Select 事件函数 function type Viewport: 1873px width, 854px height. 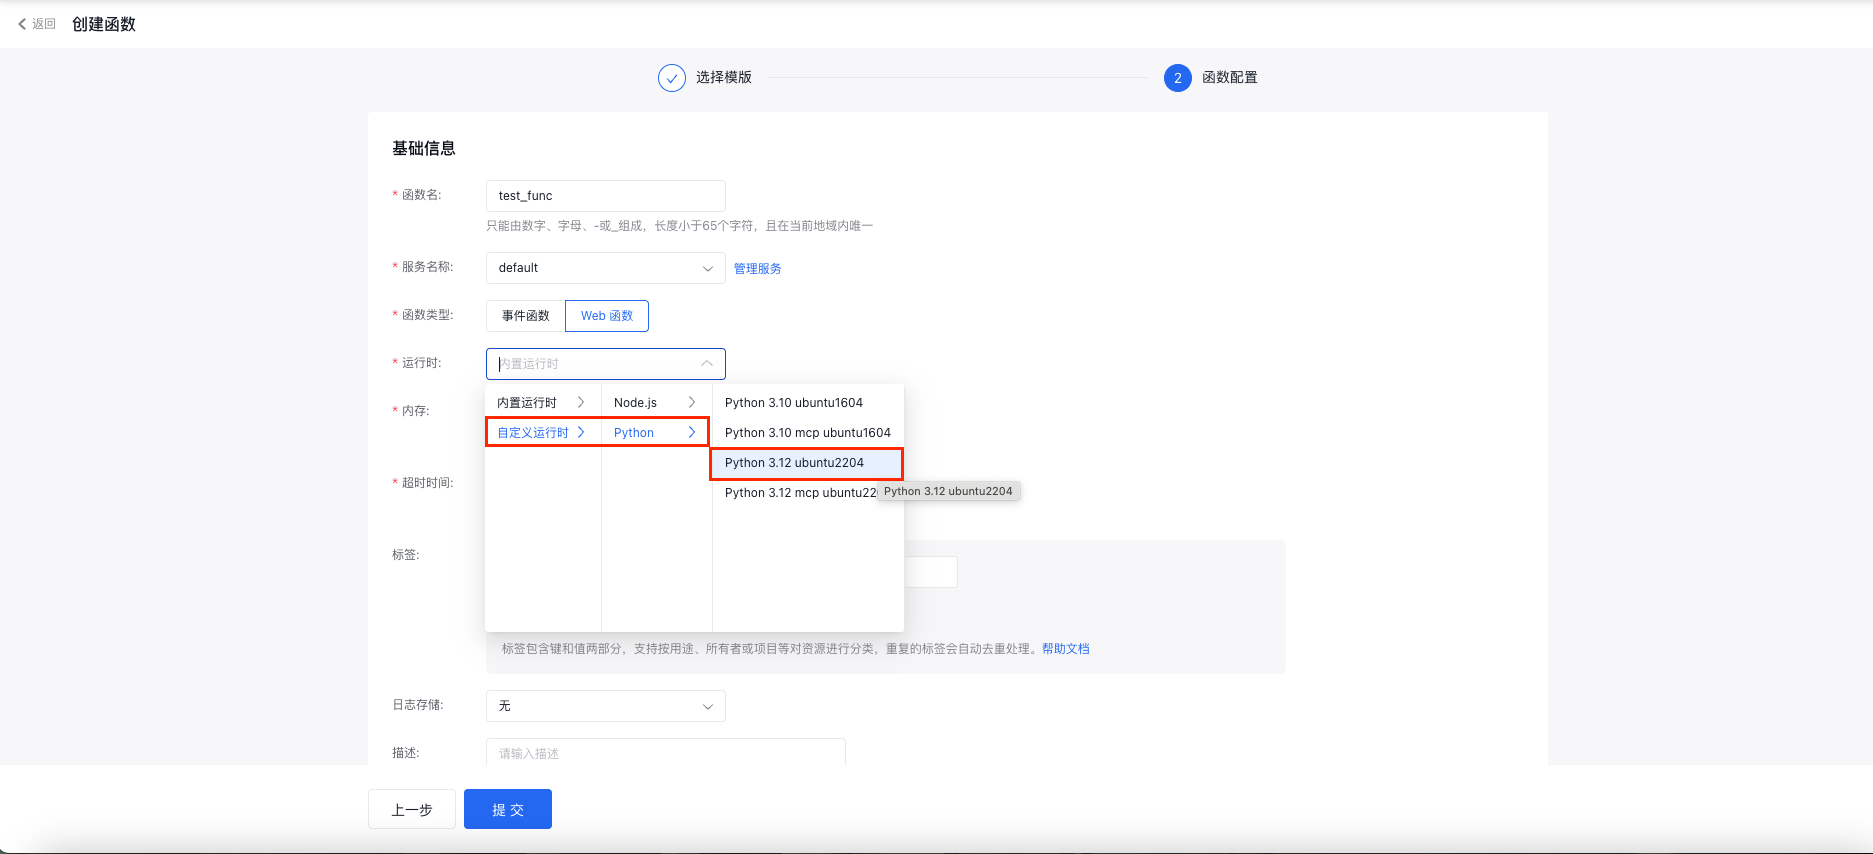click(525, 316)
